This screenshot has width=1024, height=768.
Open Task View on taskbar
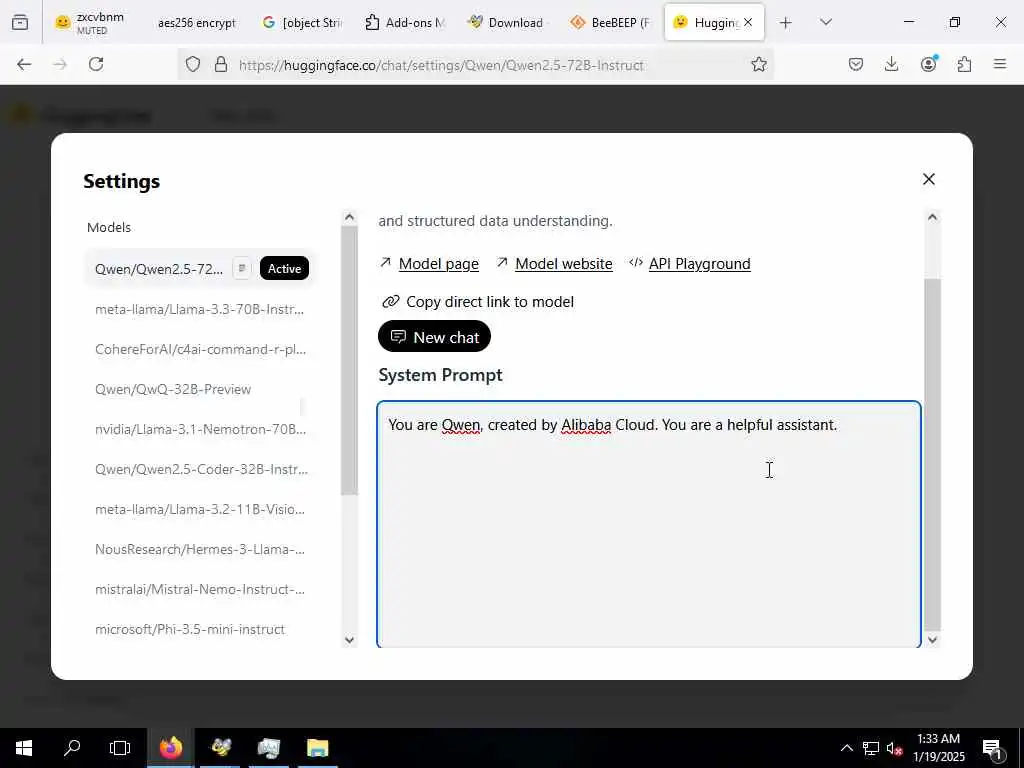[x=120, y=748]
